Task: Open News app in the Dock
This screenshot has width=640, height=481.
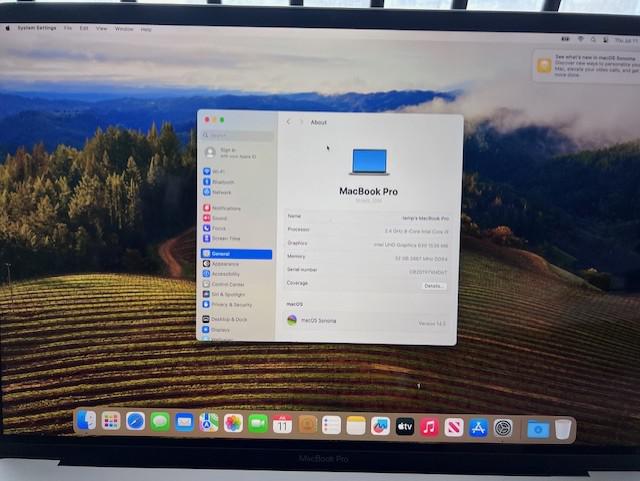Action: tap(454, 428)
